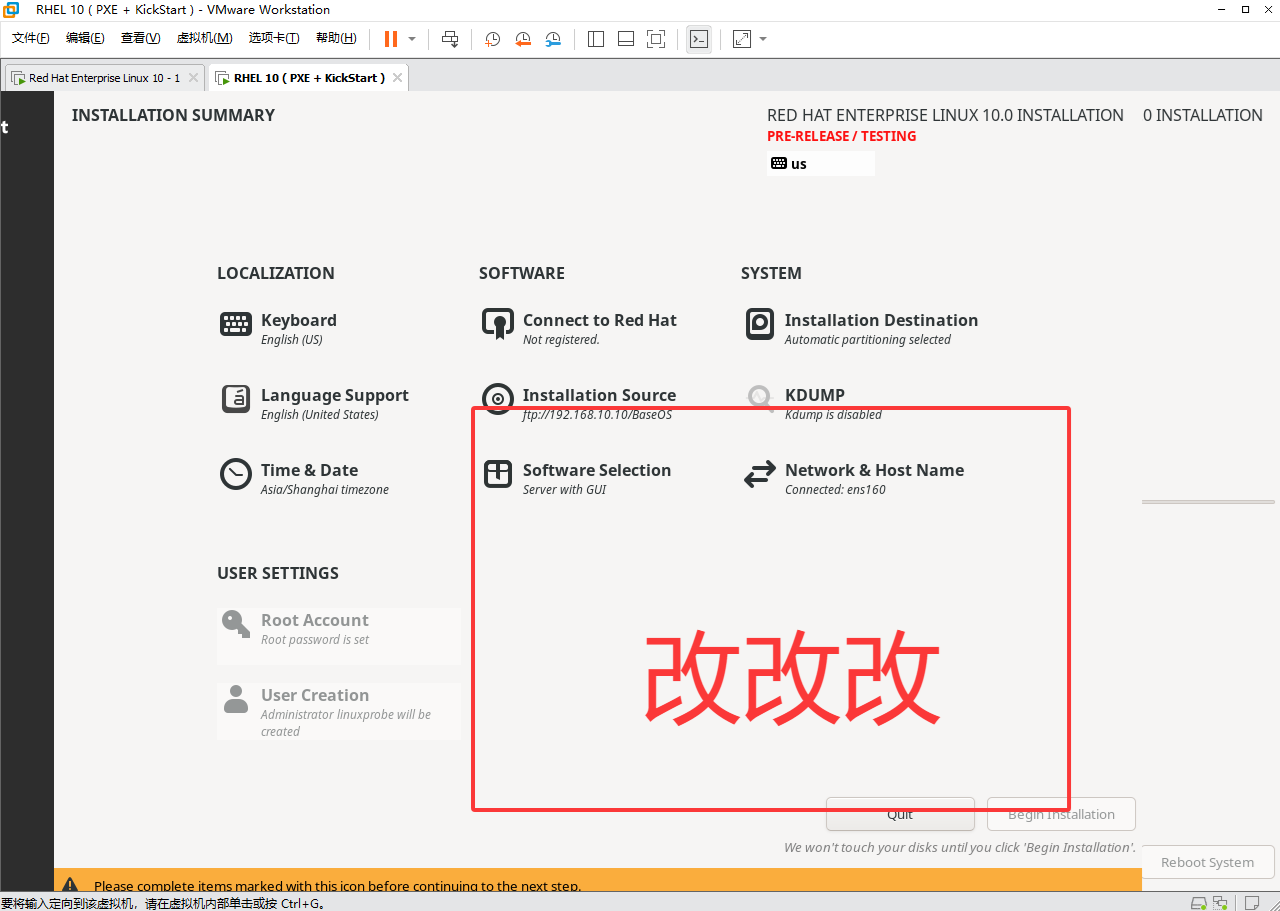The width and height of the screenshot is (1280, 911).
Task: Click the Network & Host Name label
Action: tap(875, 470)
